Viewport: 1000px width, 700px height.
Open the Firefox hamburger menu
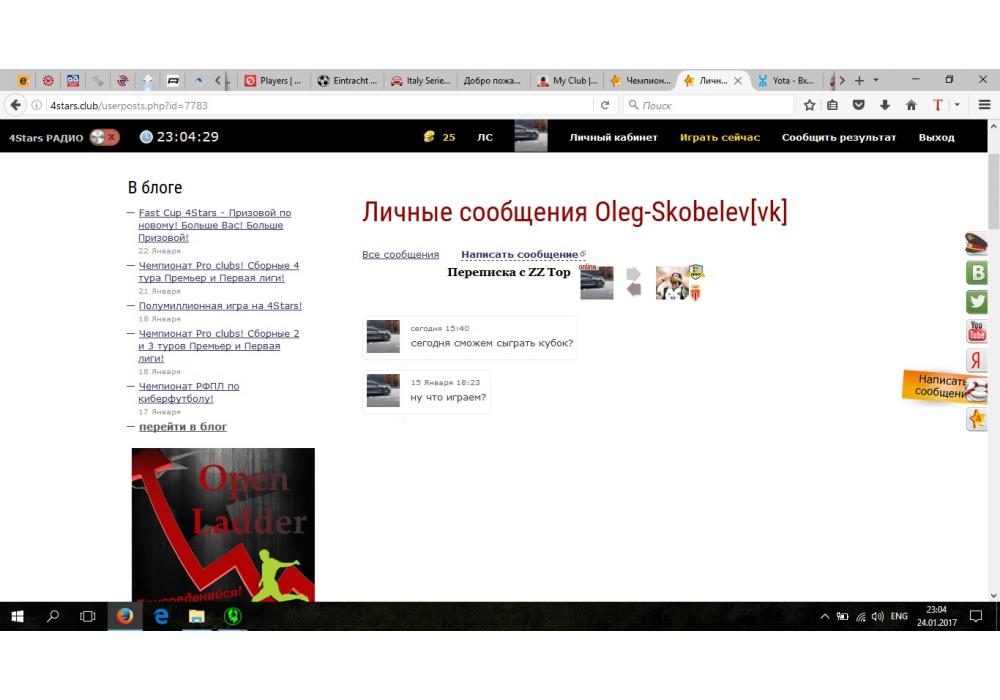coord(985,105)
